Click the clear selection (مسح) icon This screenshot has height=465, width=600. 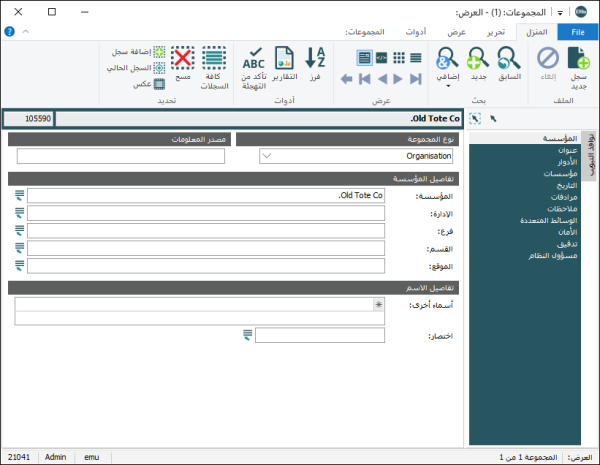coord(182,60)
